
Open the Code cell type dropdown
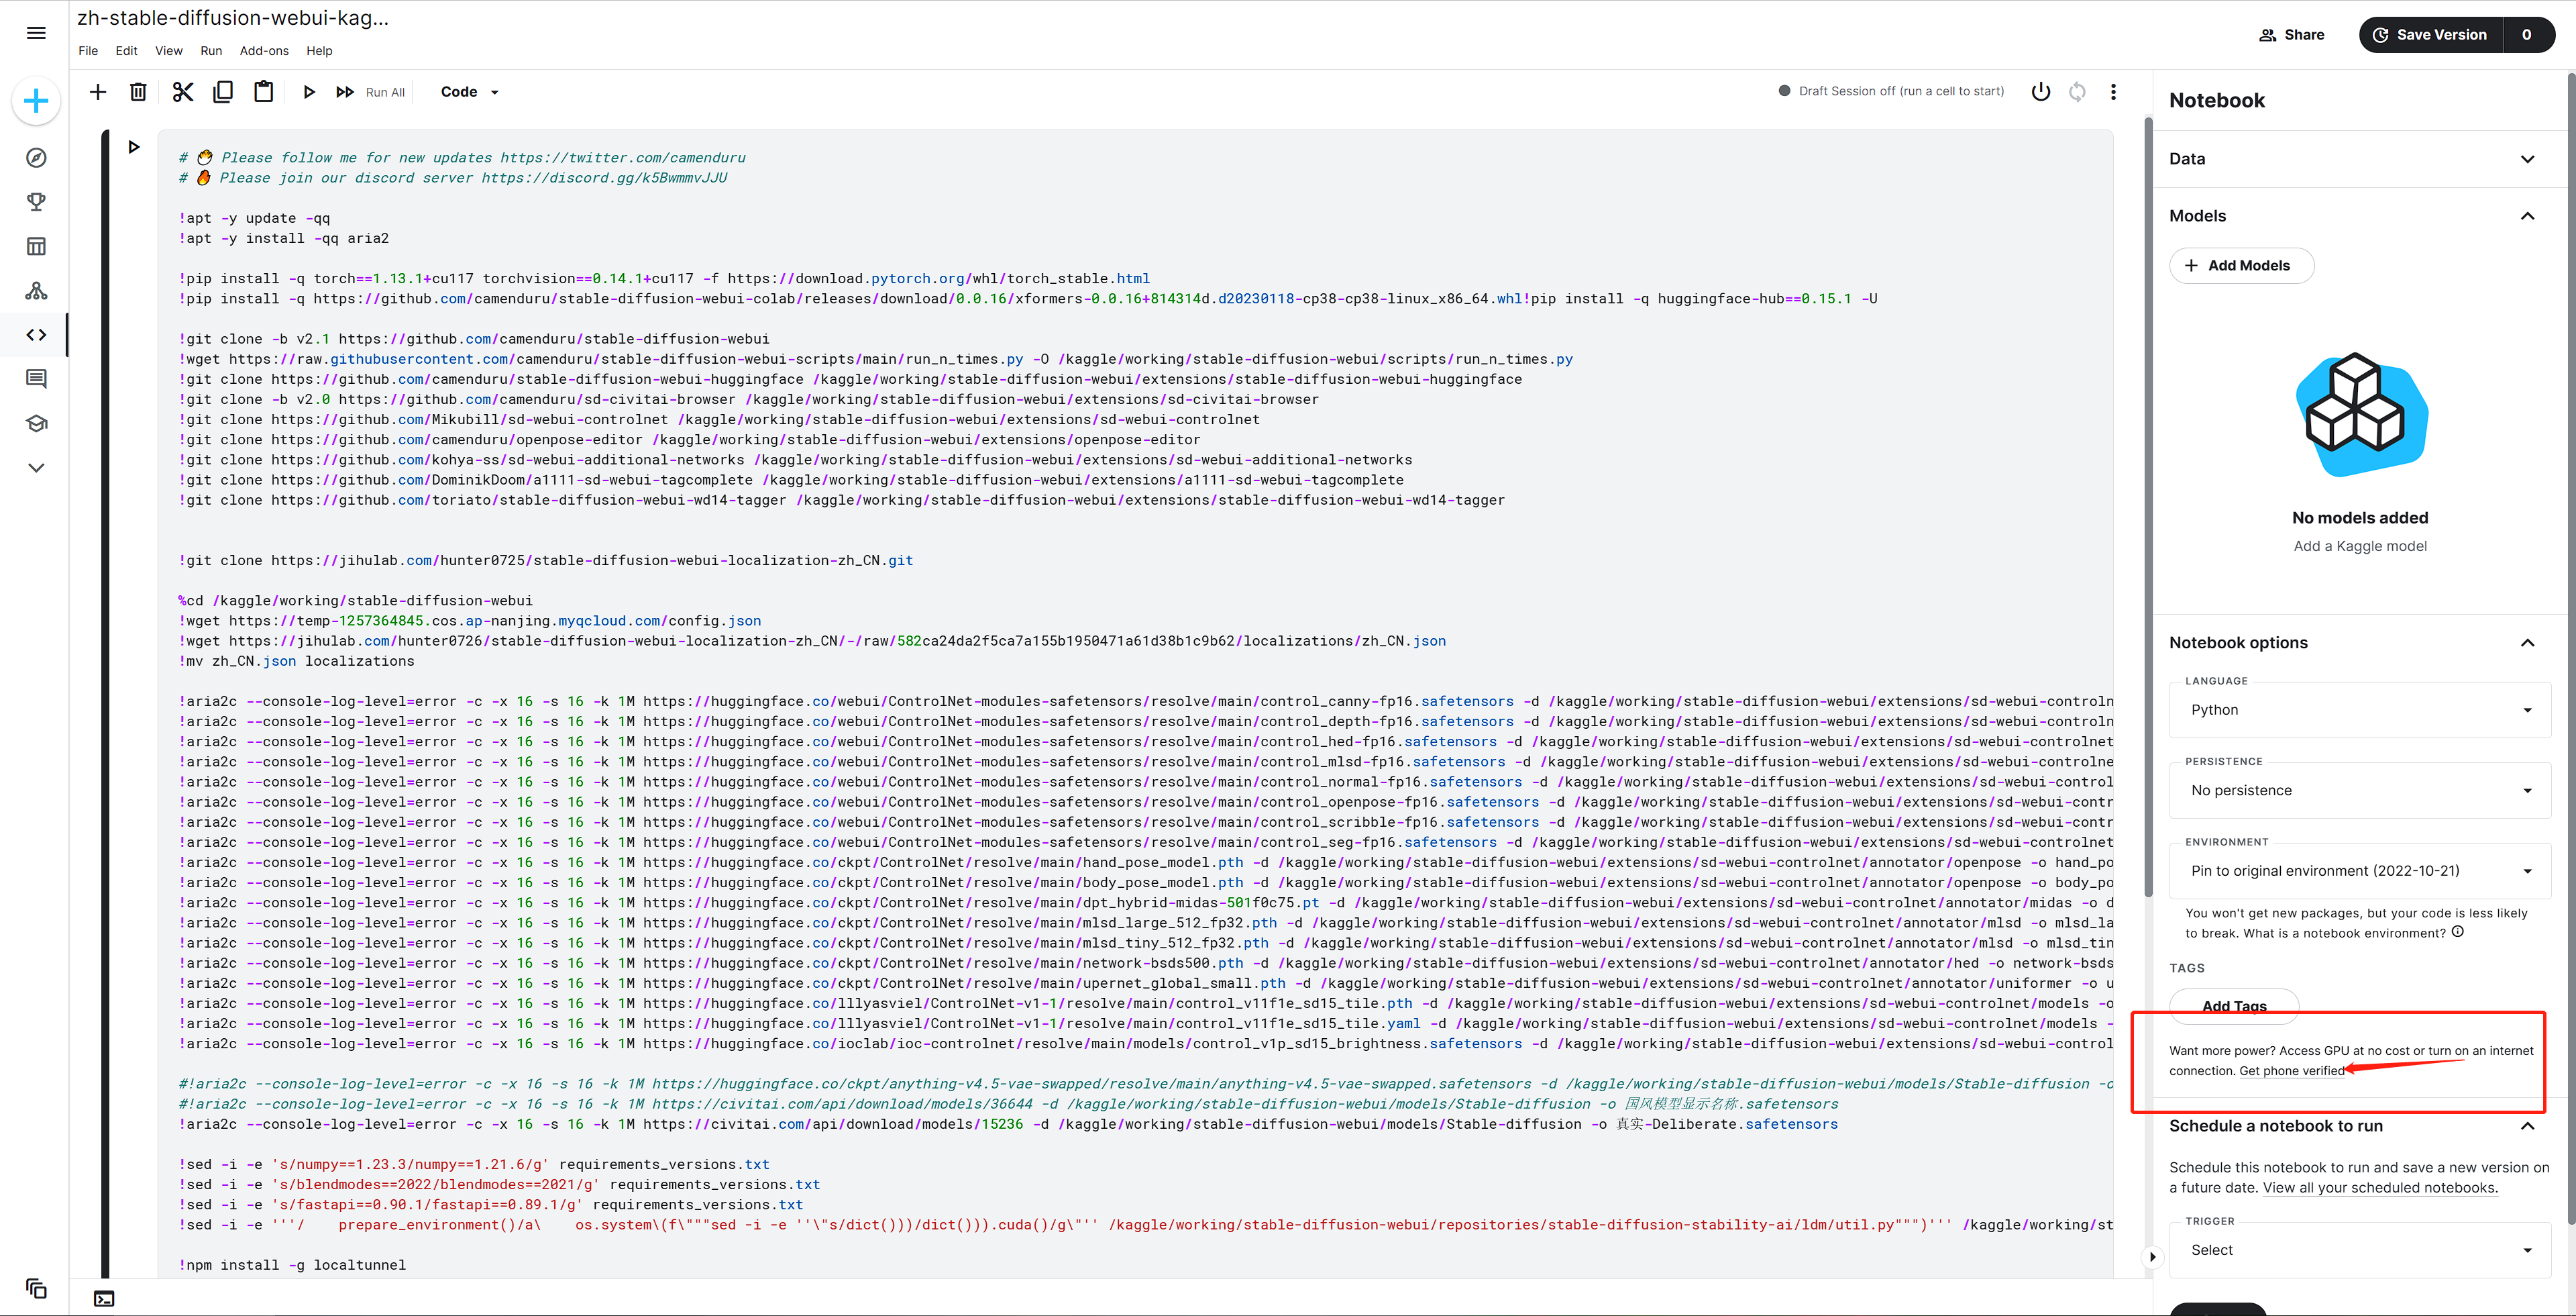(x=469, y=92)
